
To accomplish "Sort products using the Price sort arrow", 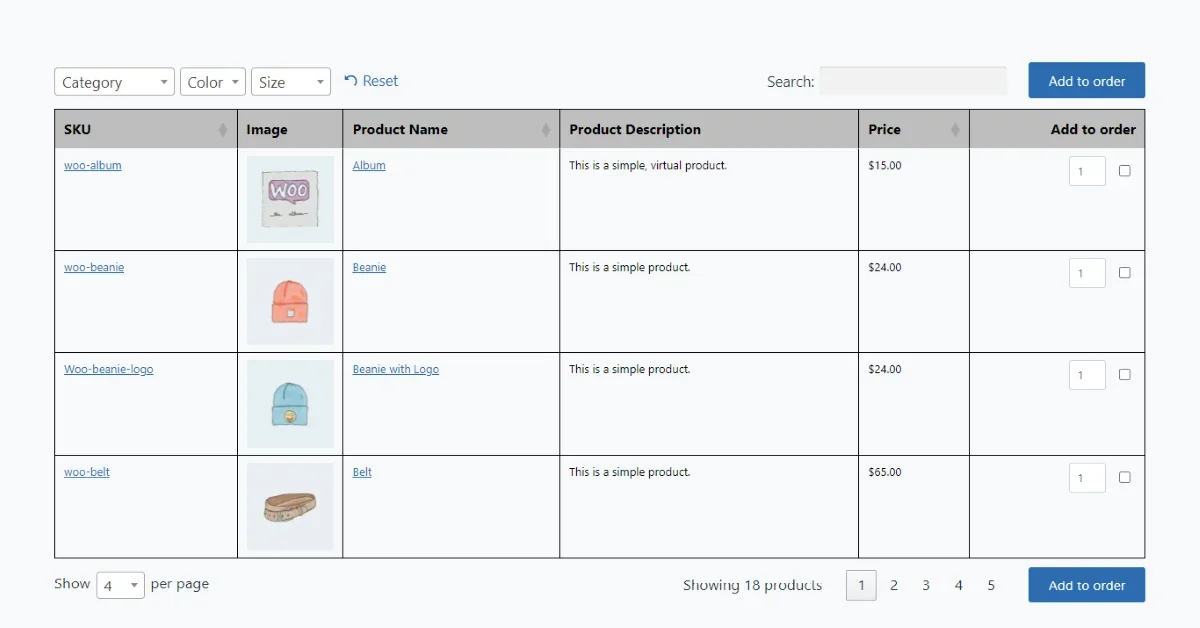I will coord(955,128).
